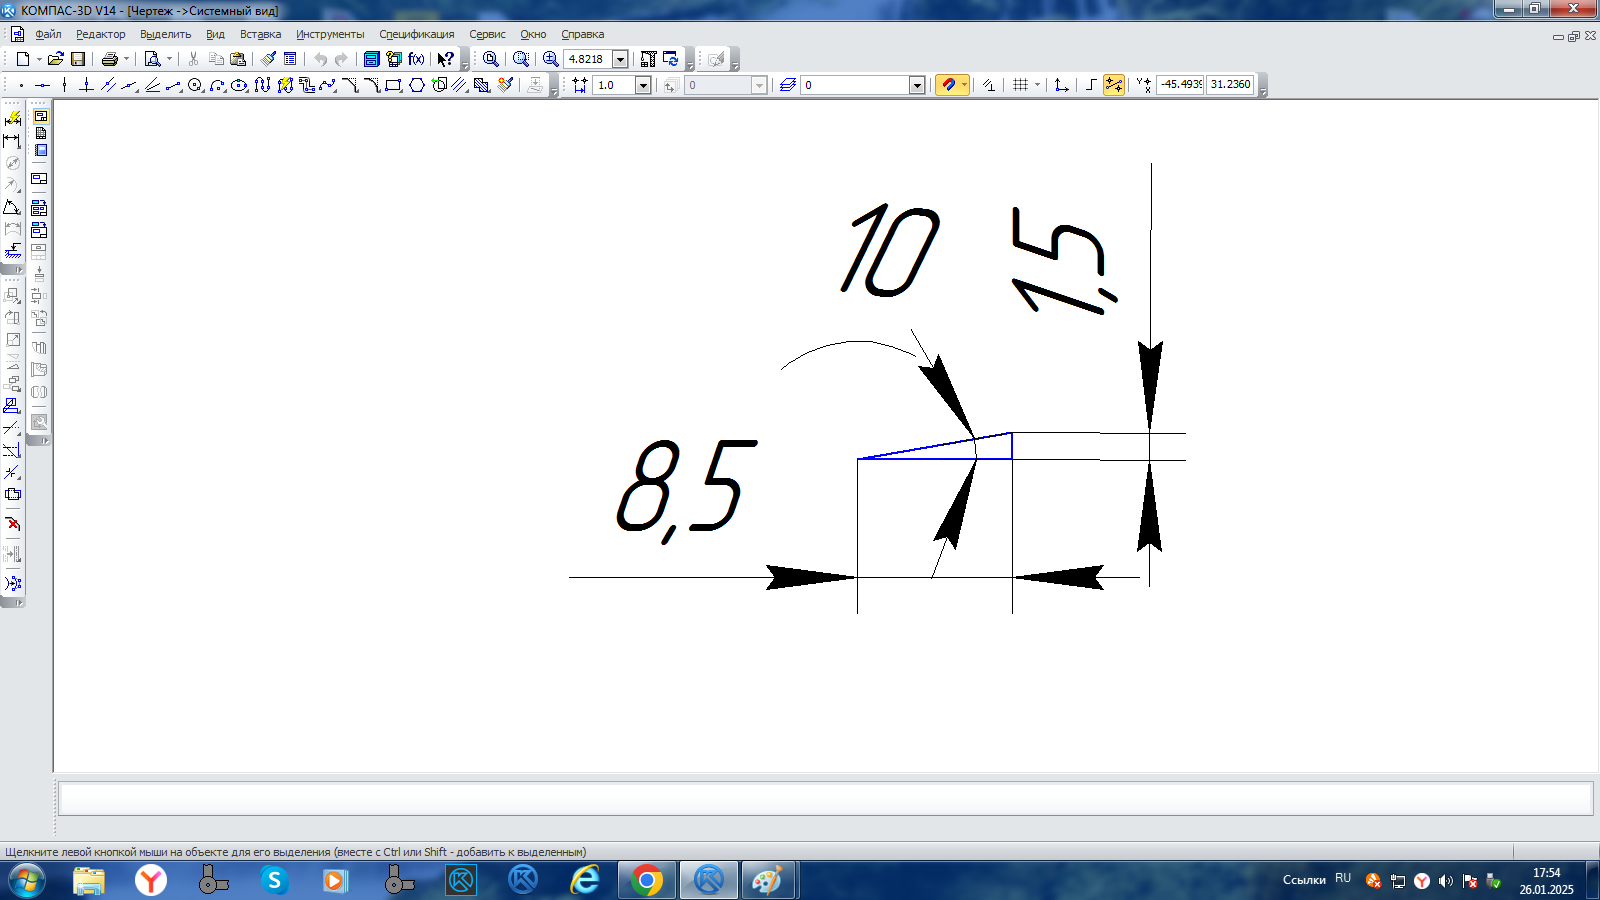Image resolution: width=1600 pixels, height=900 pixels.
Task: Expand the layer number dropdown
Action: 916,85
